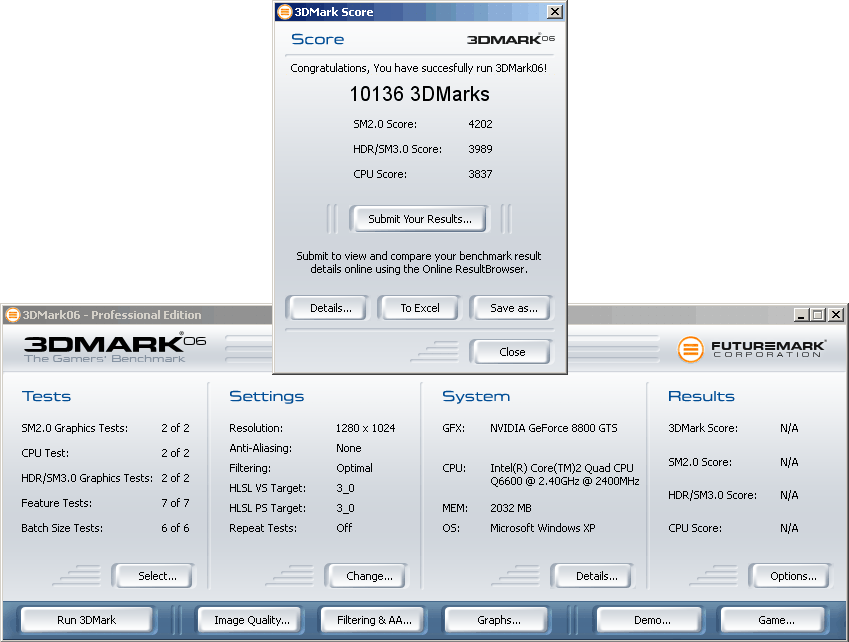Open Filtering & AA... settings

pos(374,620)
